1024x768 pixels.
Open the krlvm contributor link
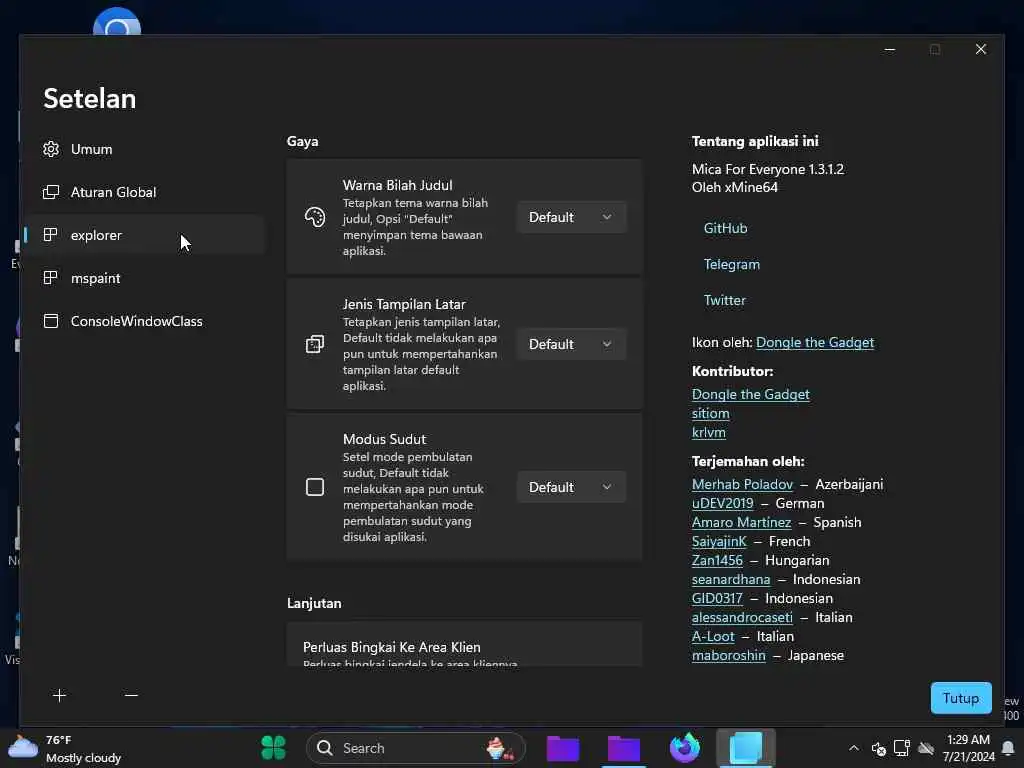[x=709, y=432]
